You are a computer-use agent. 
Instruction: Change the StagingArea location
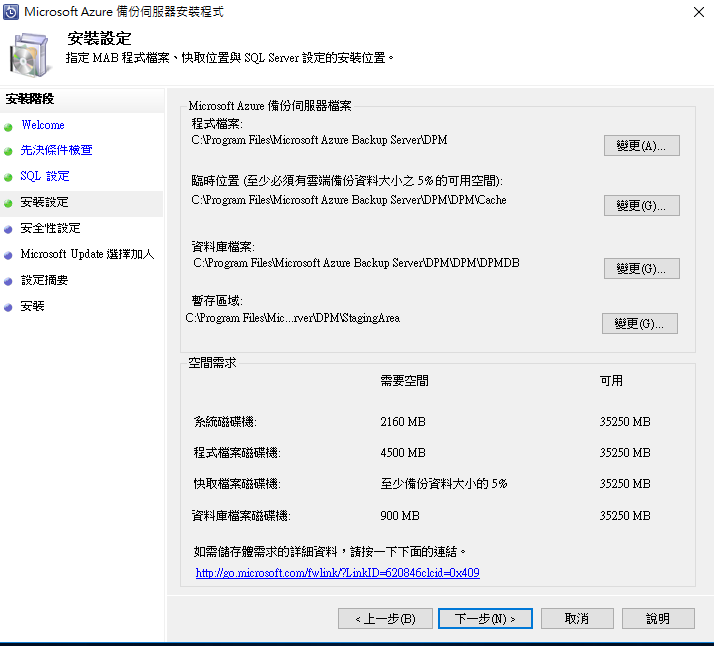click(639, 323)
